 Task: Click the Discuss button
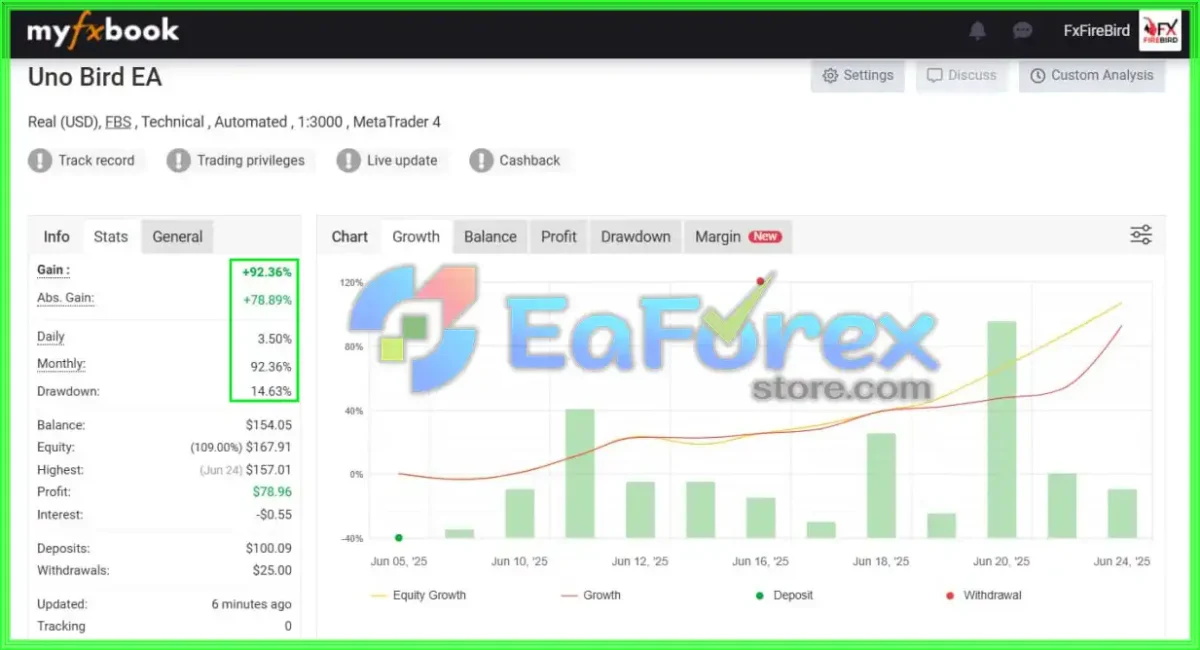pyautogui.click(x=962, y=75)
